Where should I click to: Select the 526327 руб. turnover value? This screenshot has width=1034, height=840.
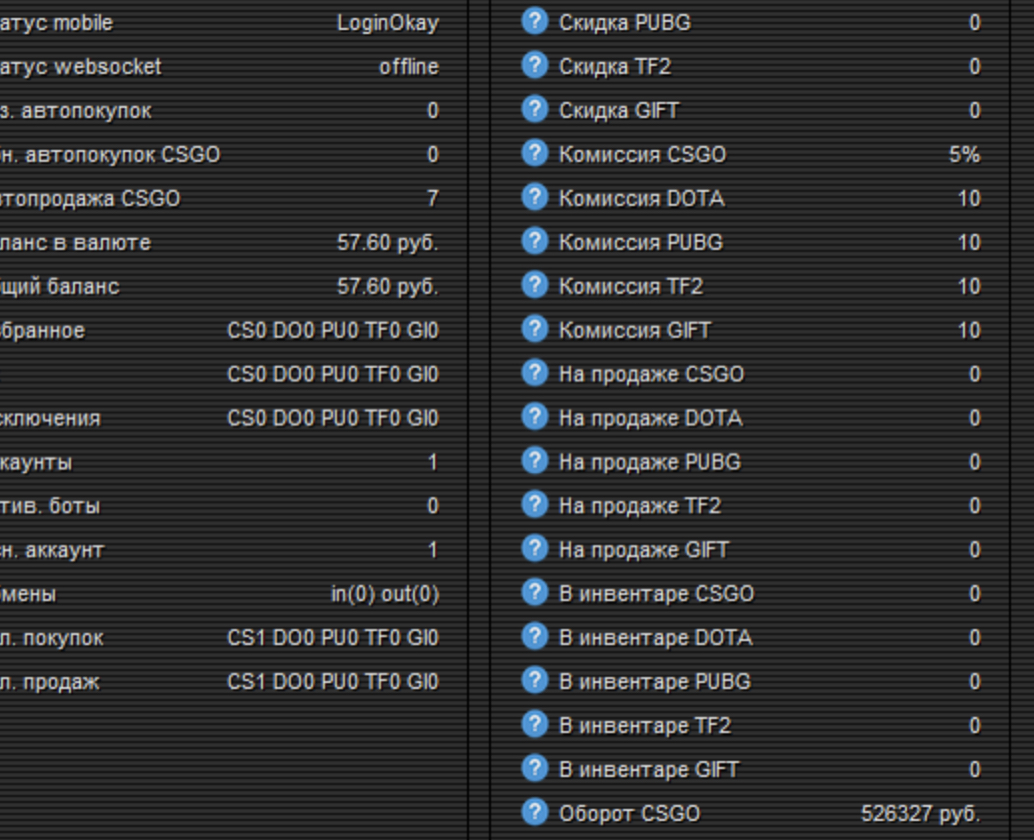click(x=920, y=814)
